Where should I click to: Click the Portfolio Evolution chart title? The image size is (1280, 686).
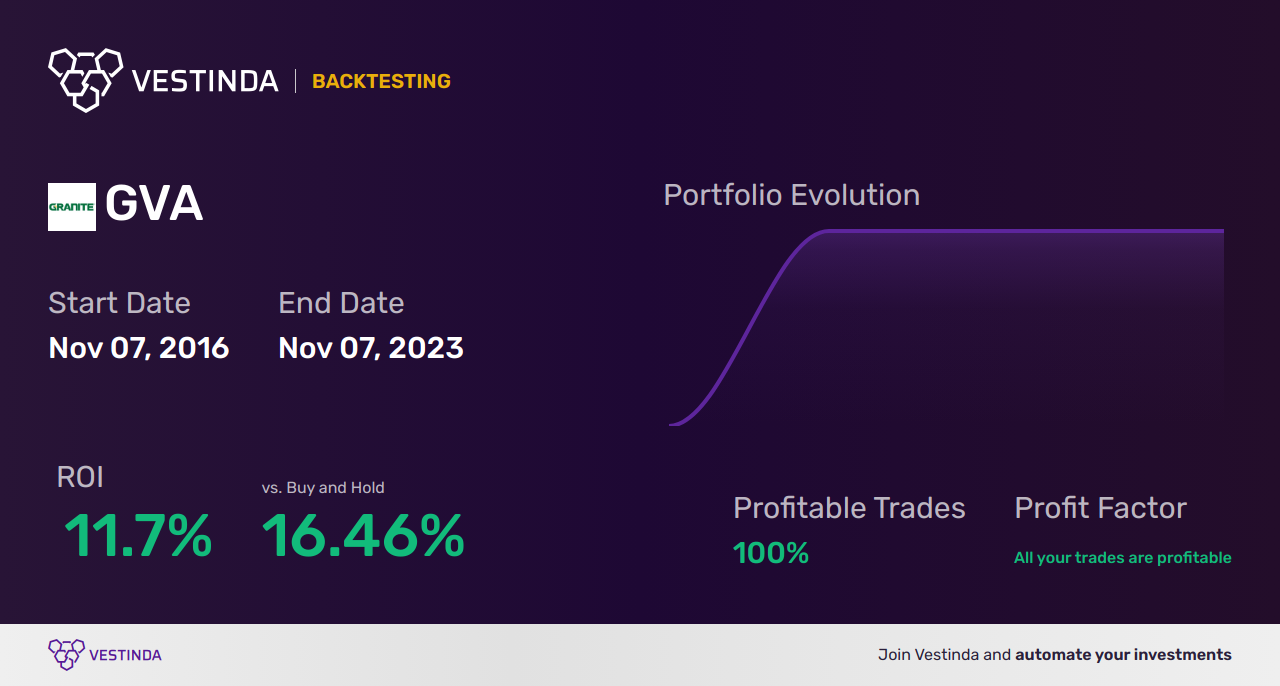click(x=791, y=195)
